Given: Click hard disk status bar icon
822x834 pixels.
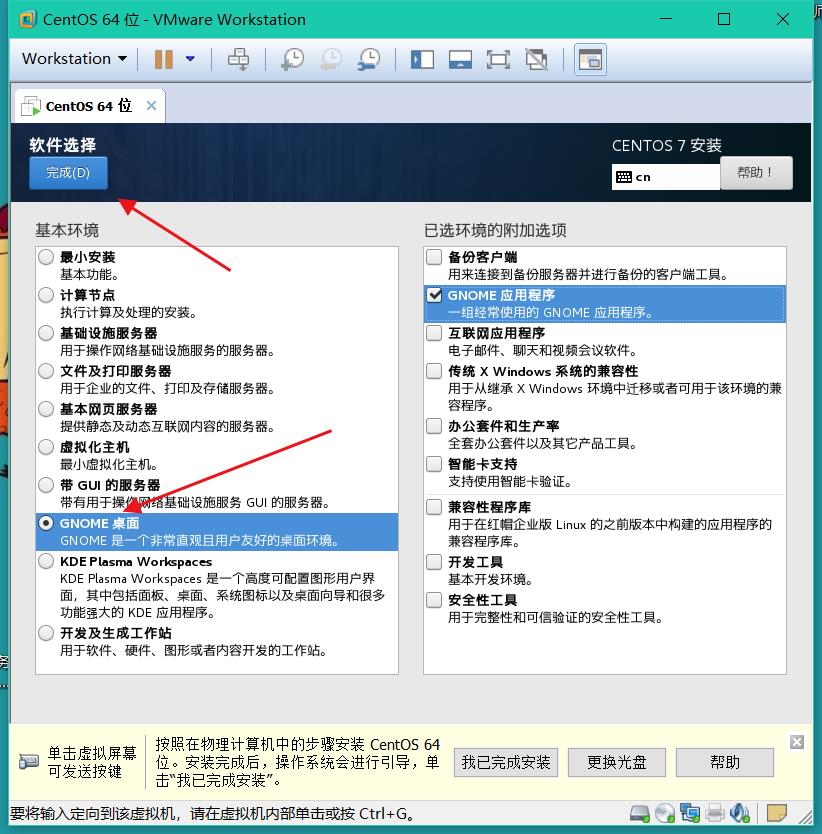Looking at the screenshot, I should (640, 813).
